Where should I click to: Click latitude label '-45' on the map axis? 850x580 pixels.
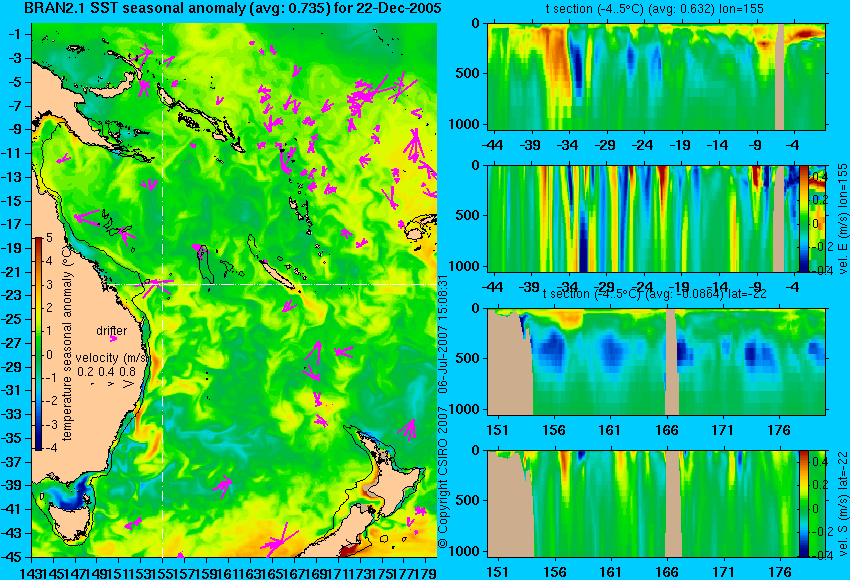13,557
